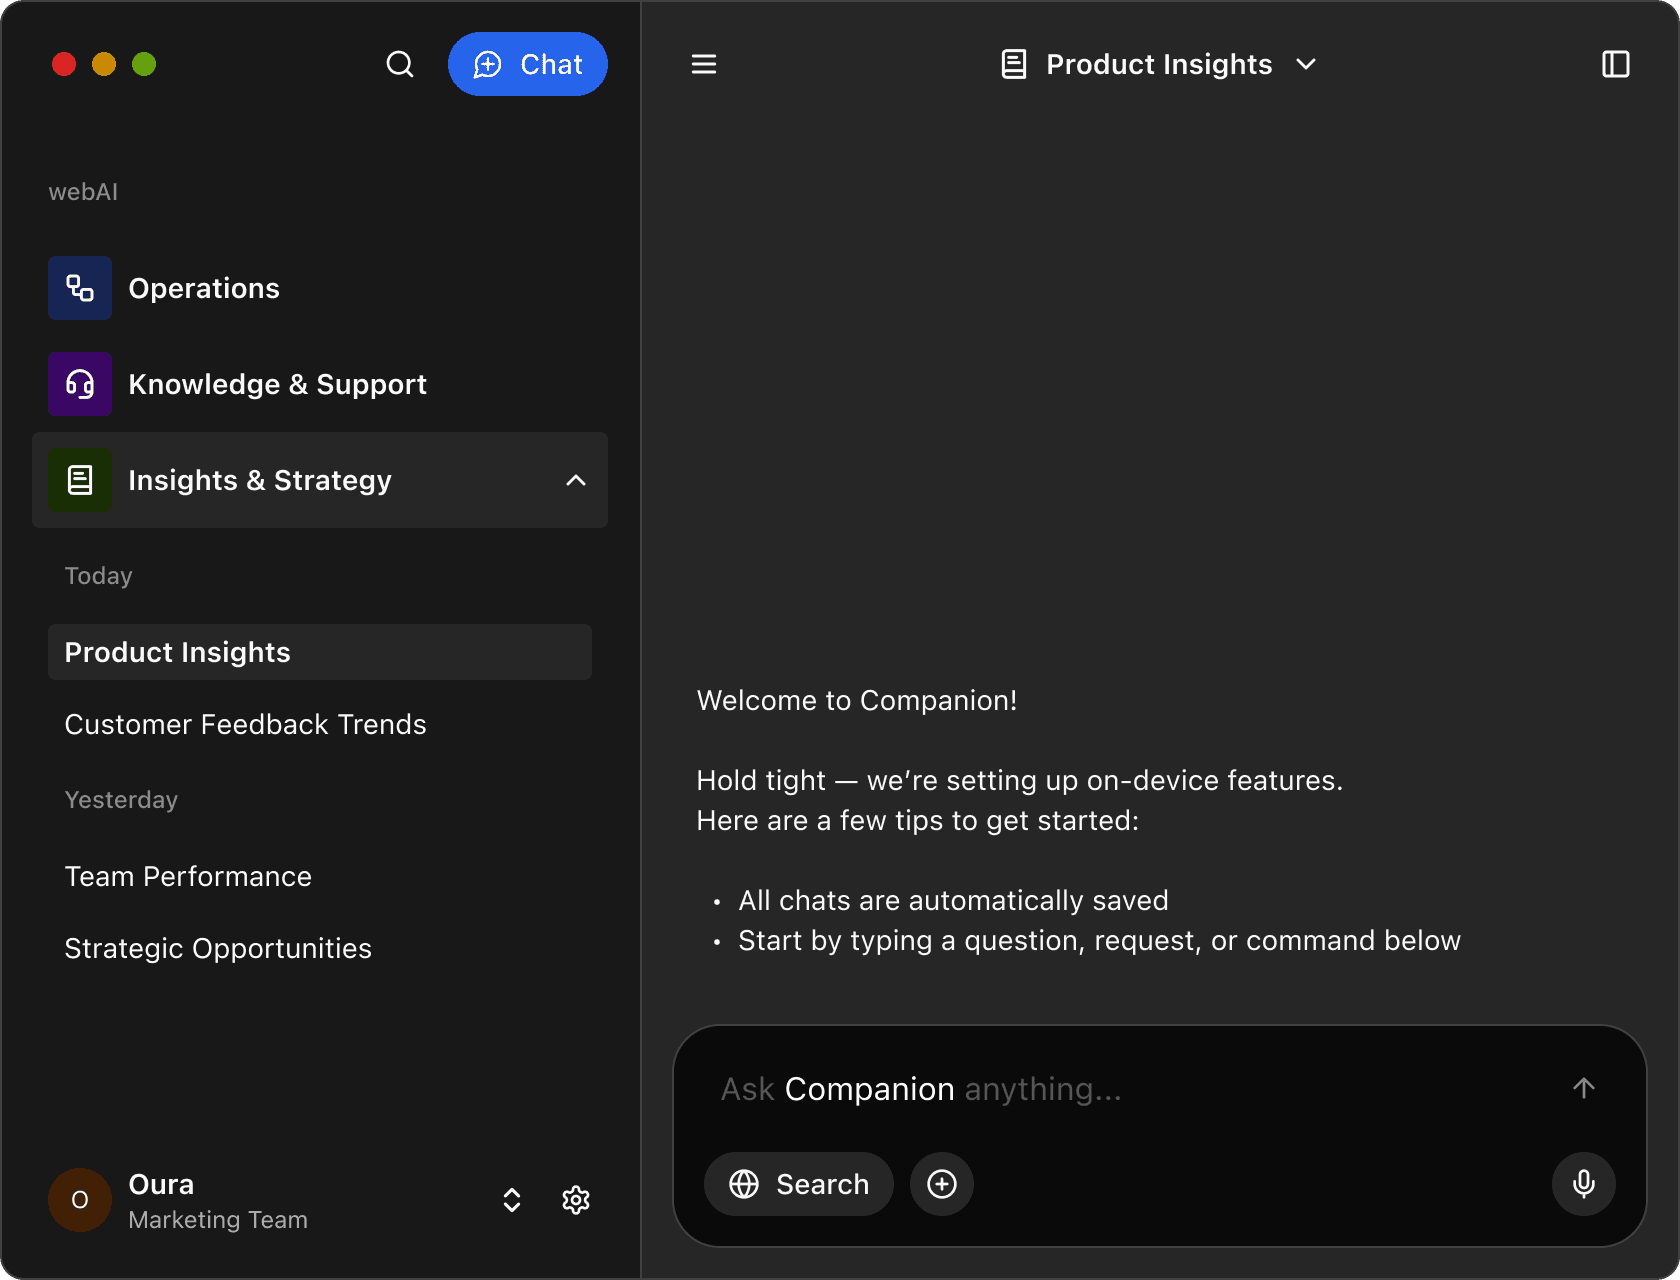The height and width of the screenshot is (1280, 1680).
Task: Open the Strategic Opportunities conversation
Action: 217,948
